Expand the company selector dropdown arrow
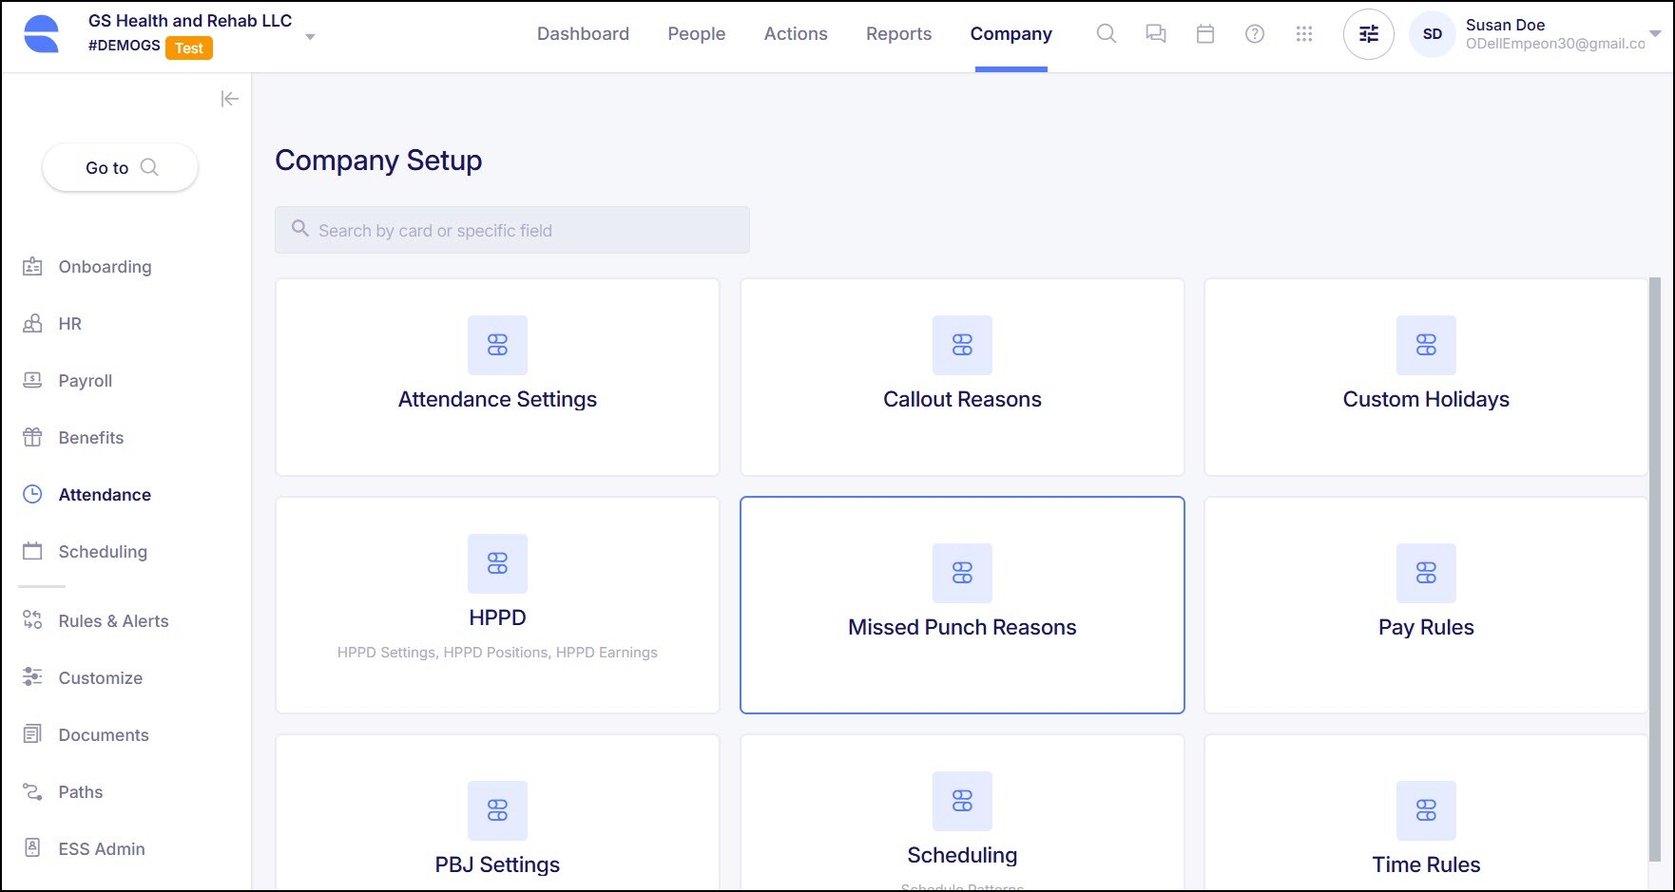 (x=310, y=37)
